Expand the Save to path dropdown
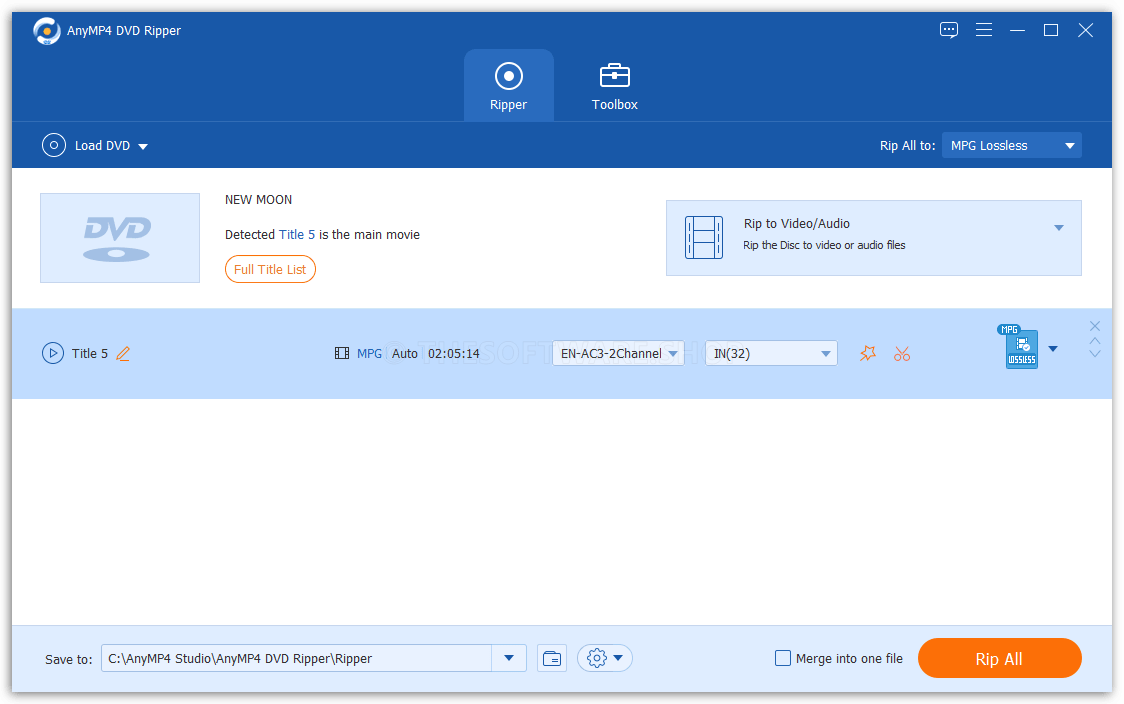Image resolution: width=1124 pixels, height=704 pixels. (509, 659)
